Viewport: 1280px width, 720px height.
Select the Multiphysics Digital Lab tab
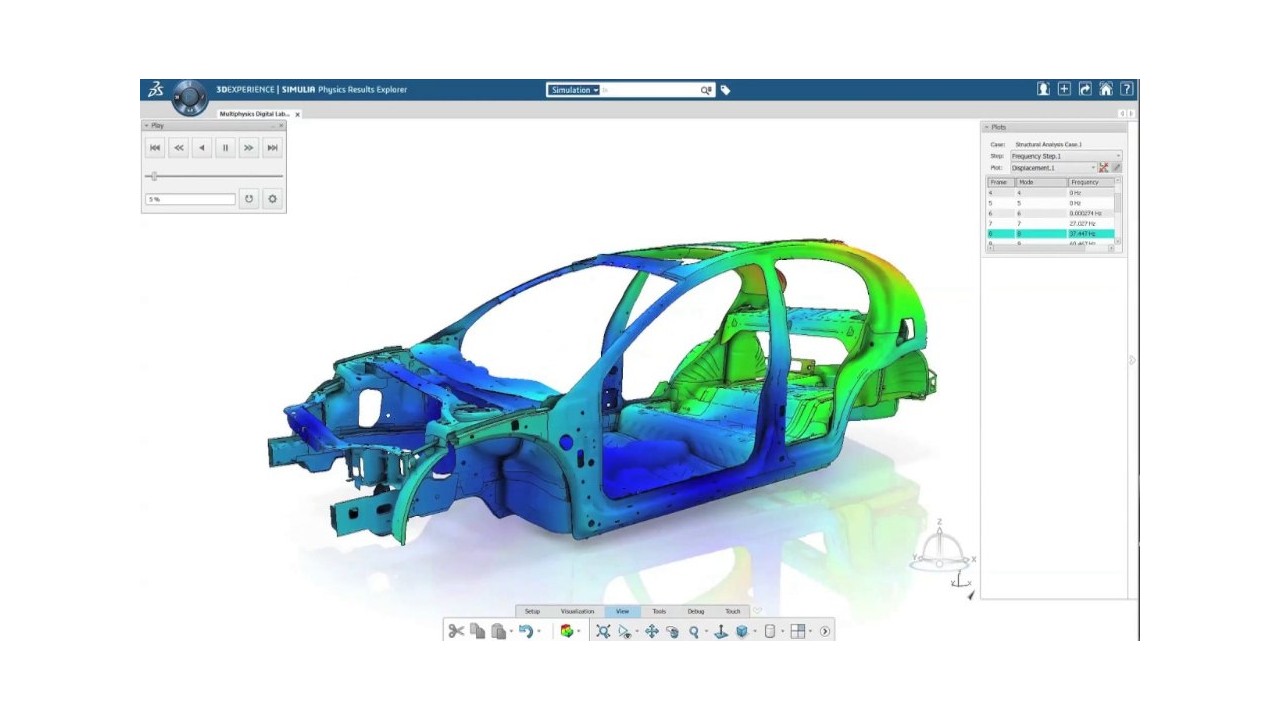click(x=254, y=114)
